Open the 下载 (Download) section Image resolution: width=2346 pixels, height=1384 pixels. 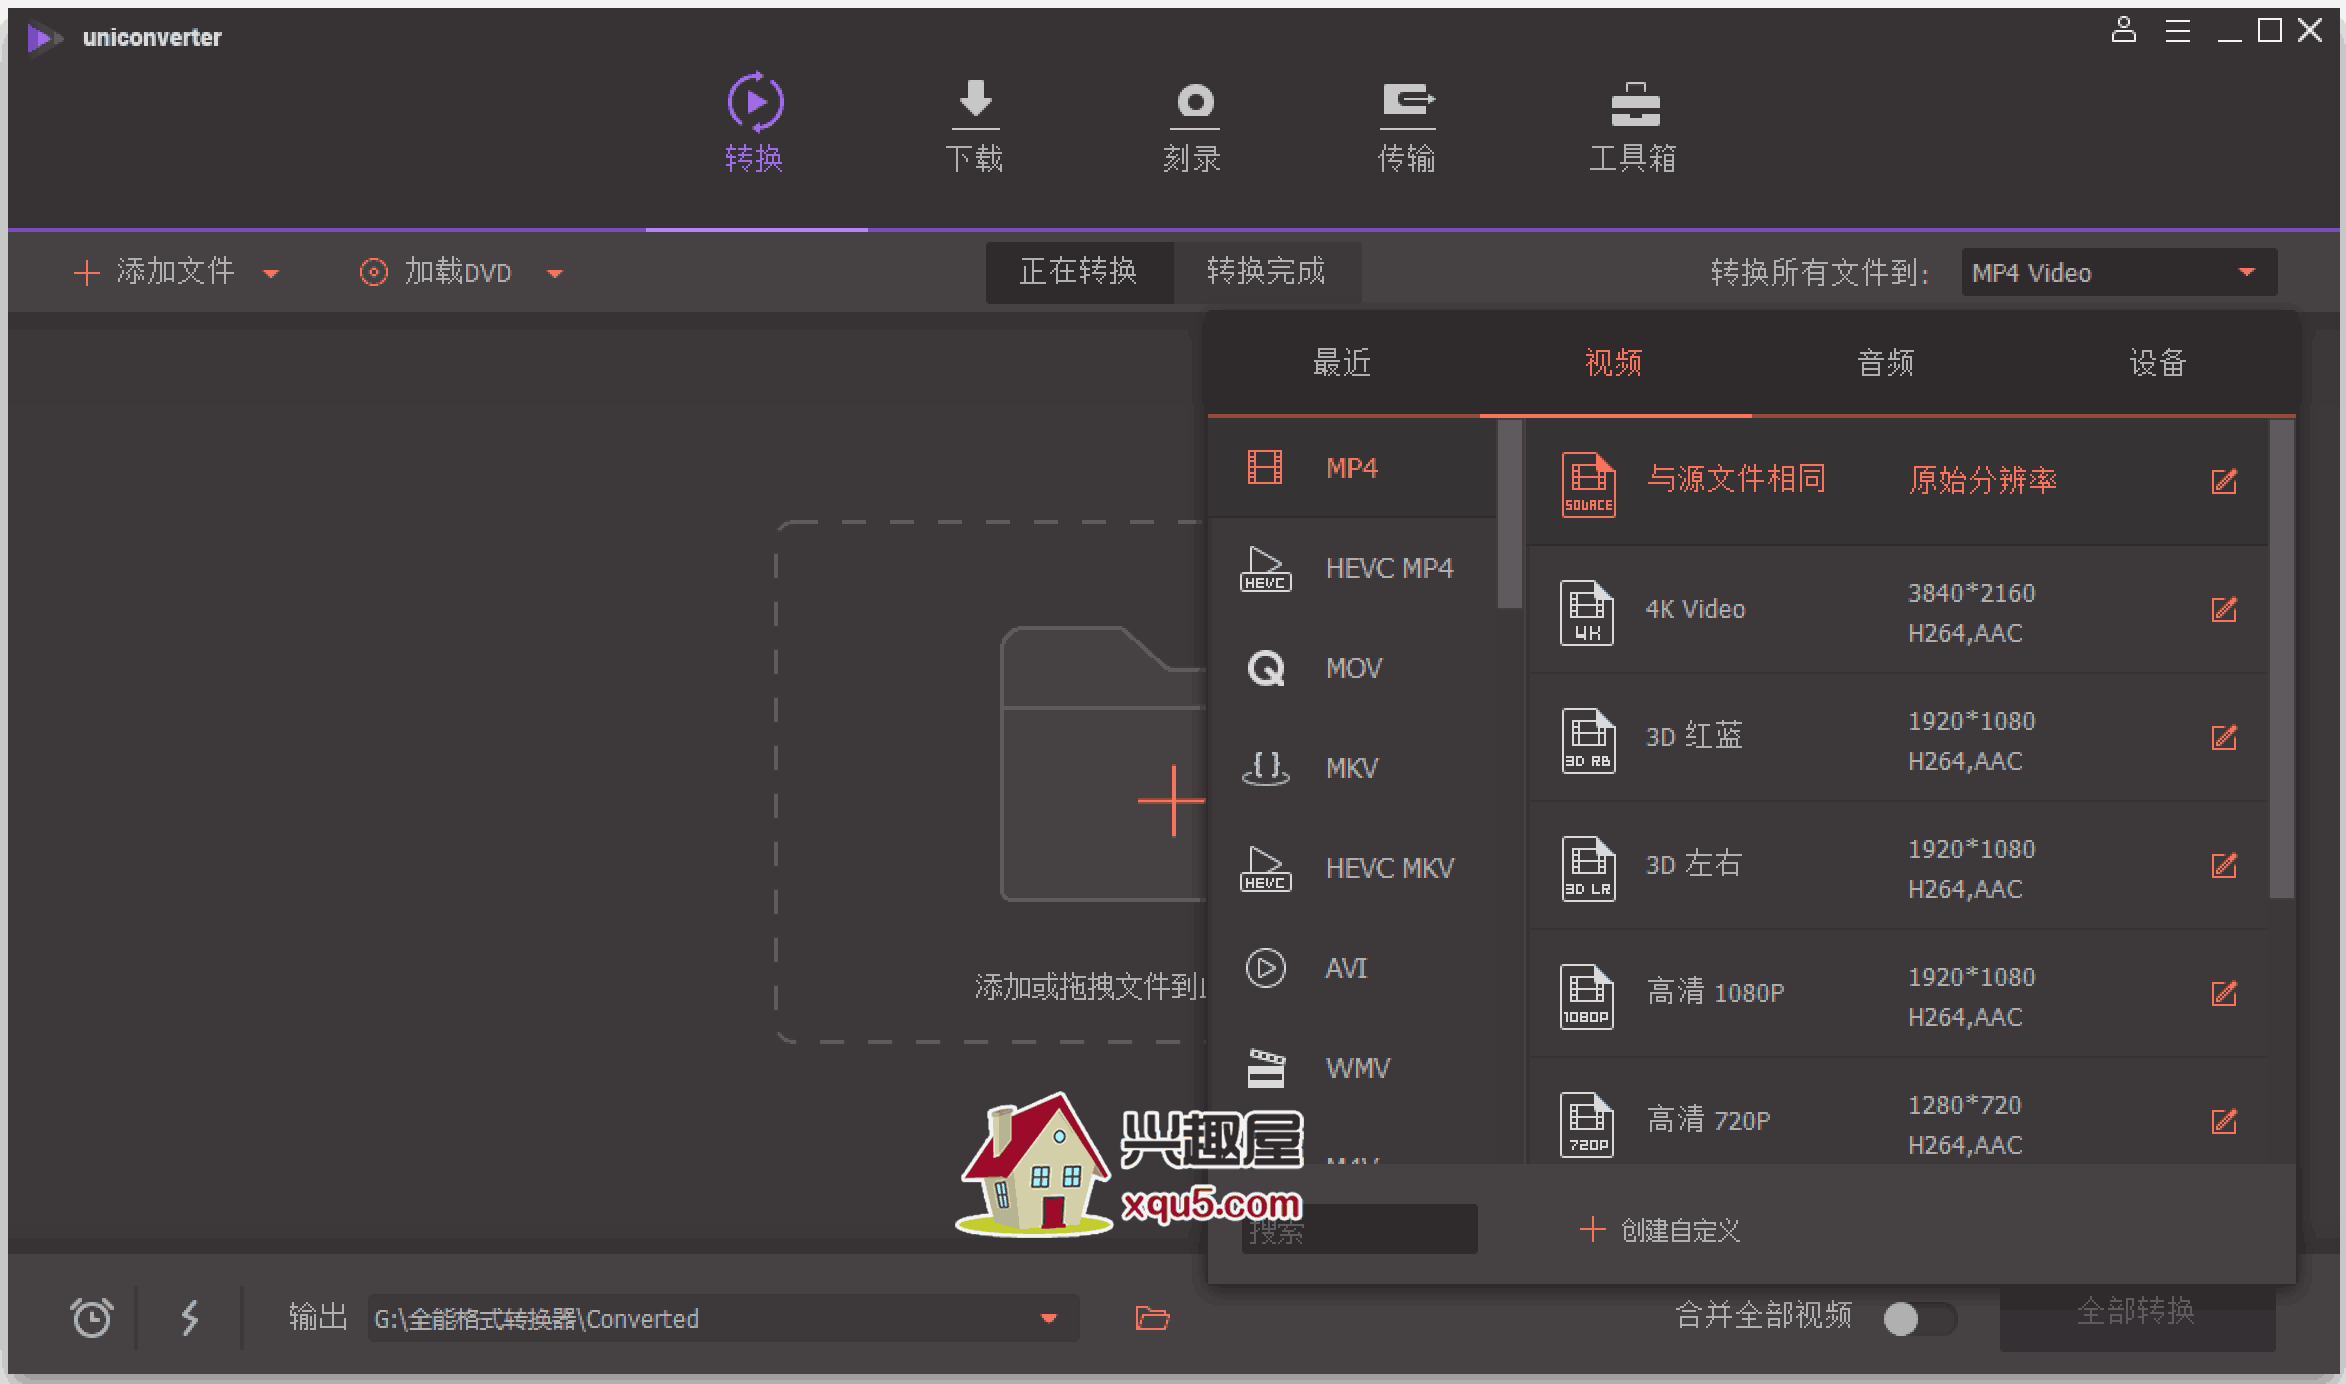point(974,127)
